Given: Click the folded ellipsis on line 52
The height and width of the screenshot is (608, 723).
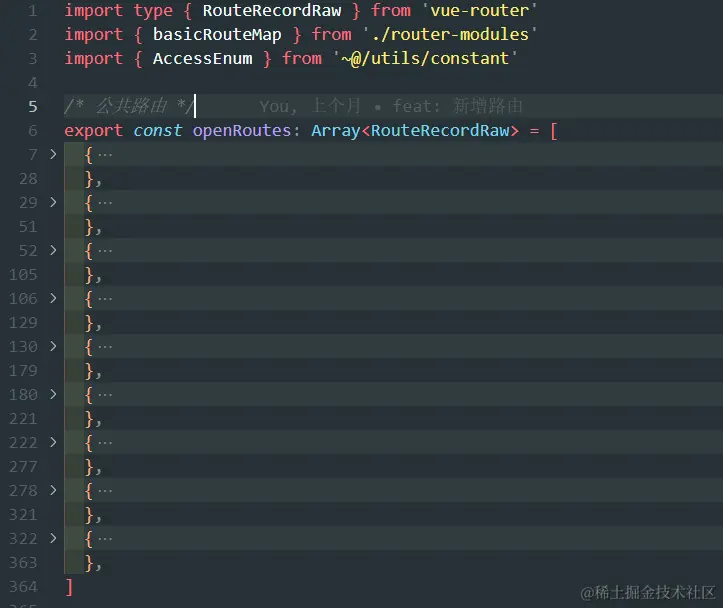Looking at the screenshot, I should point(105,250).
